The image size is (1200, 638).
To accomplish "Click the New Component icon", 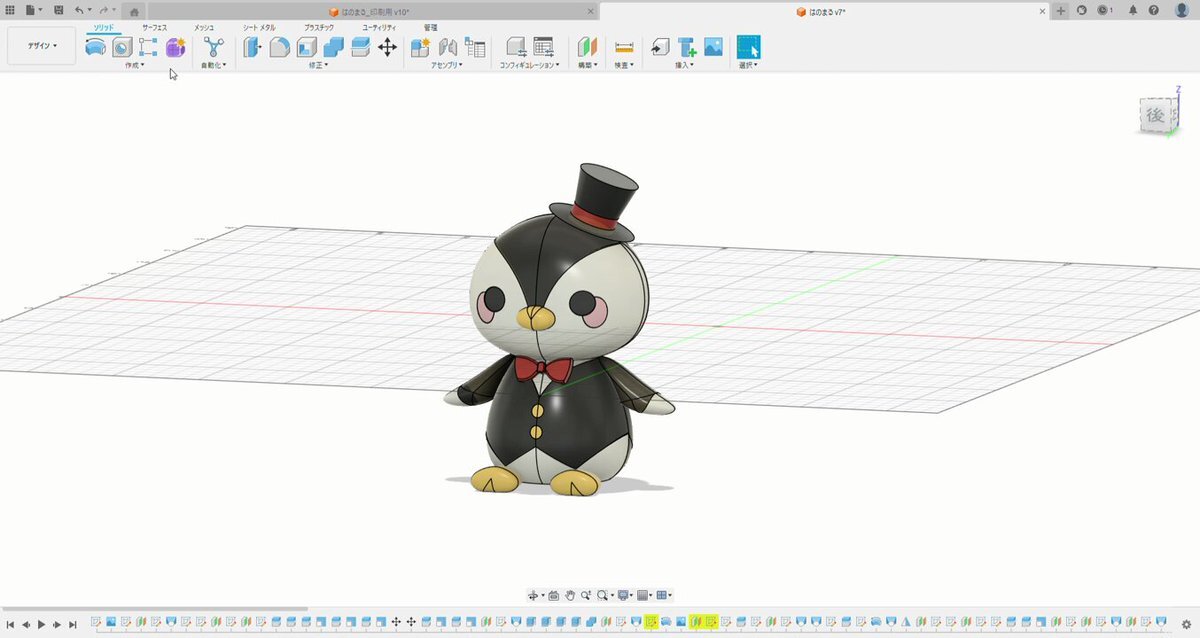I will [421, 47].
